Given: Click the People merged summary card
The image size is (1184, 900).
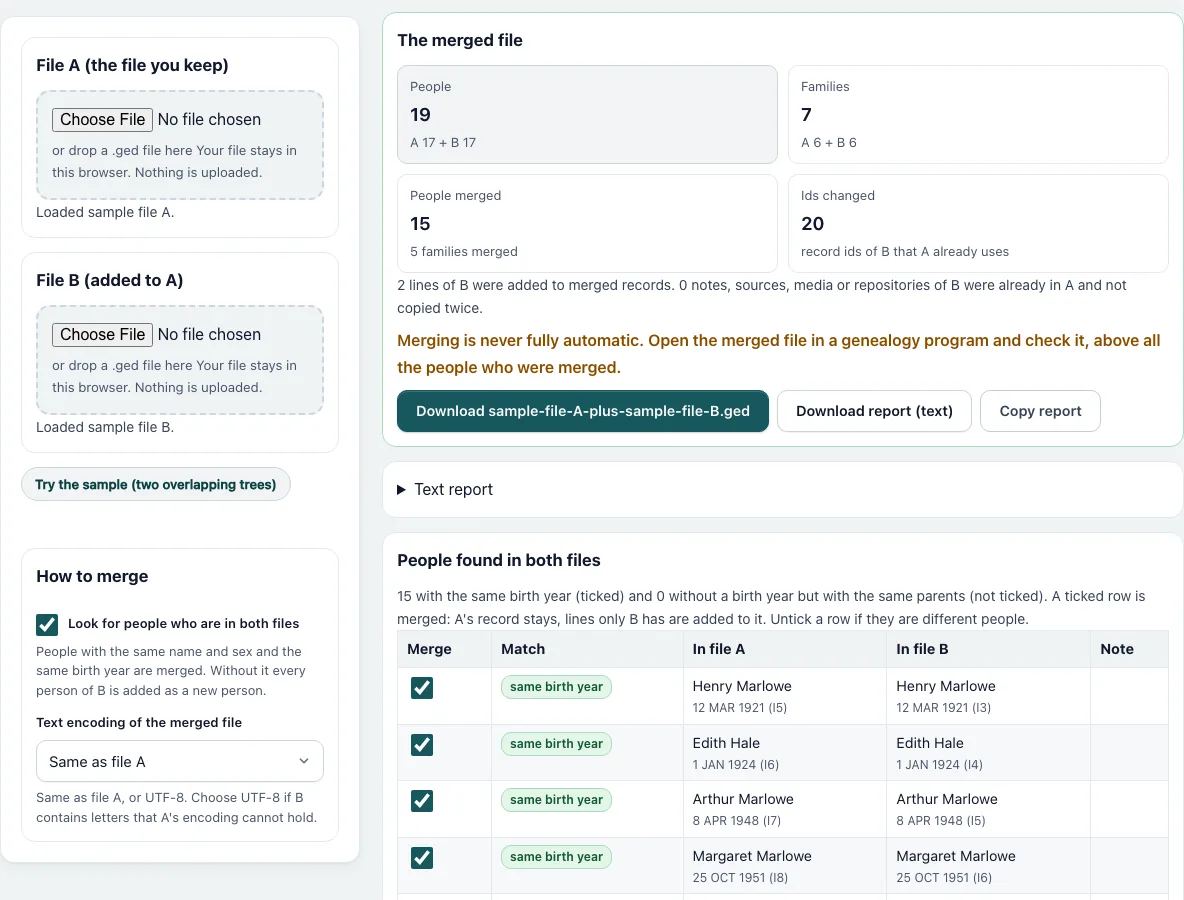Looking at the screenshot, I should 587,223.
